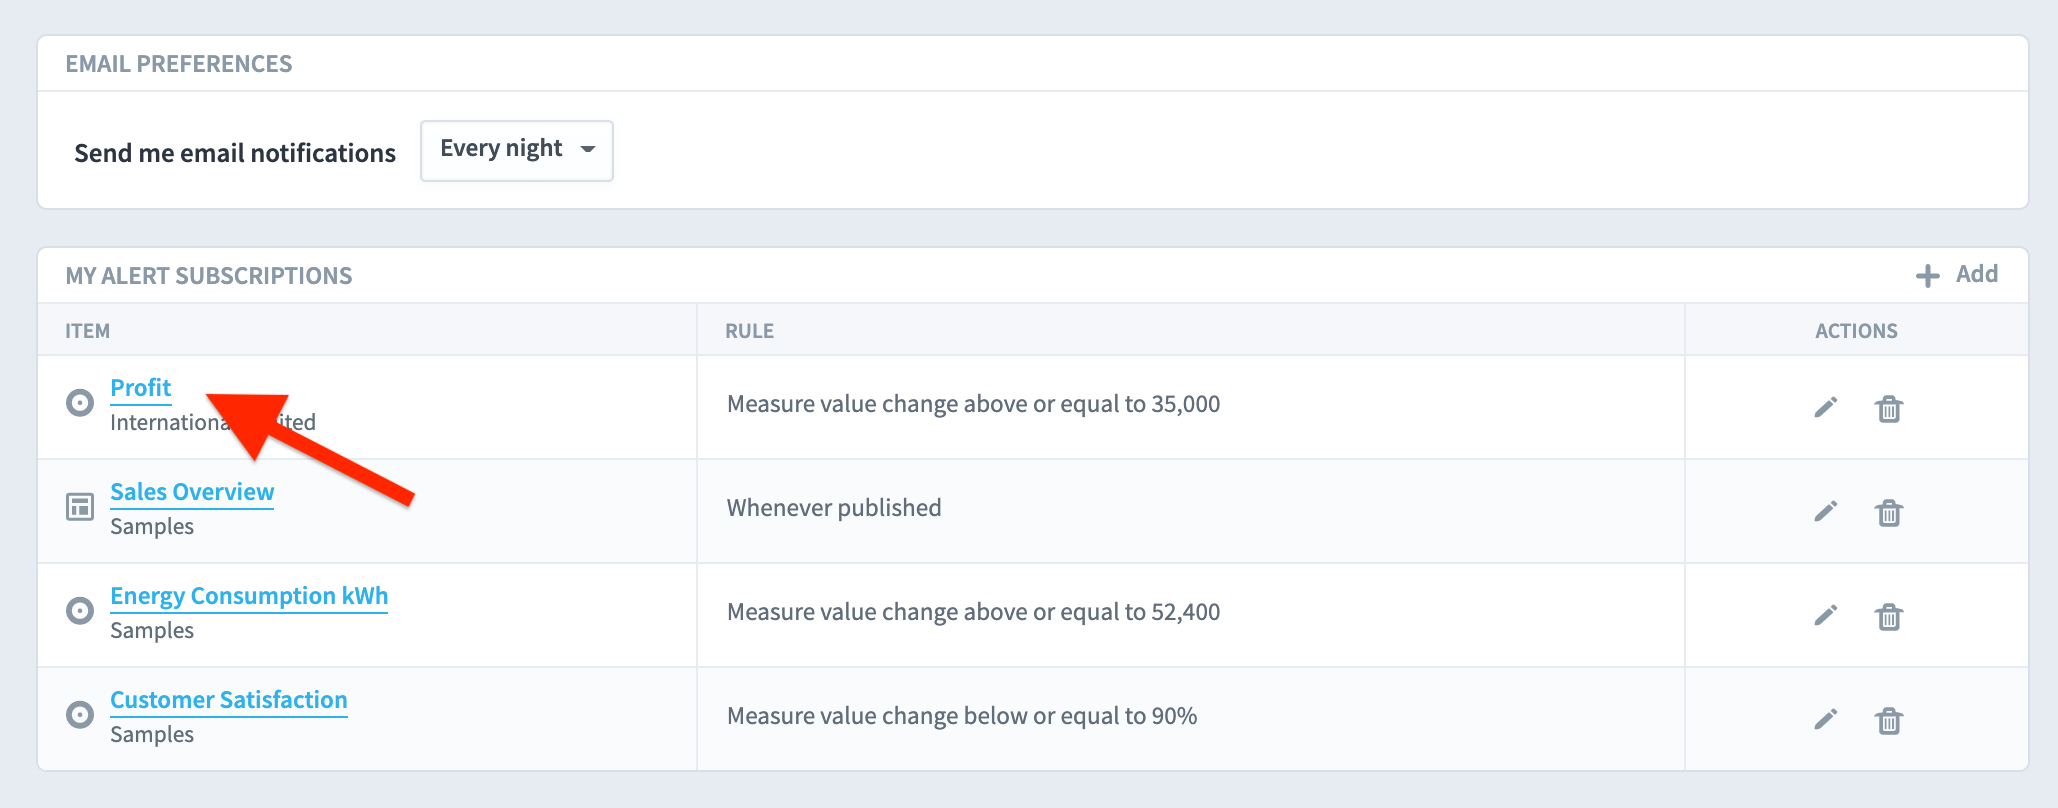Delete the Customer Satisfaction alert

point(1889,720)
